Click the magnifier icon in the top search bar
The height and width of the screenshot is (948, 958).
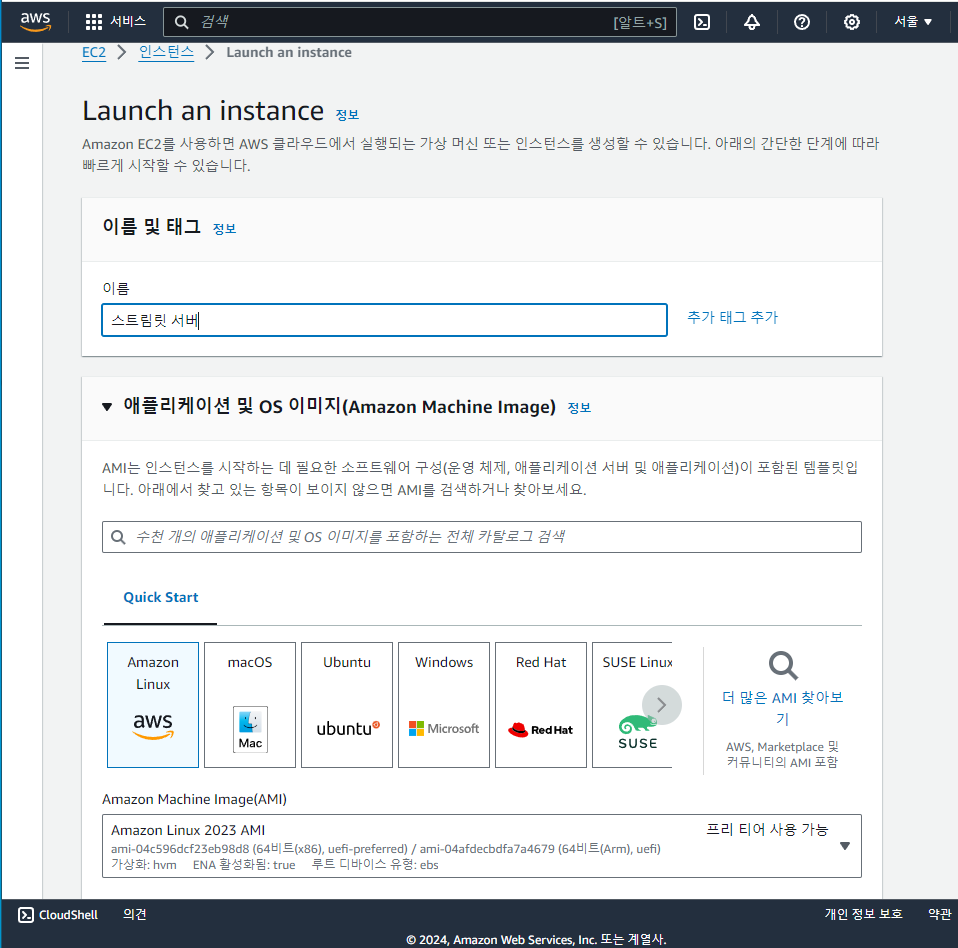pyautogui.click(x=181, y=23)
